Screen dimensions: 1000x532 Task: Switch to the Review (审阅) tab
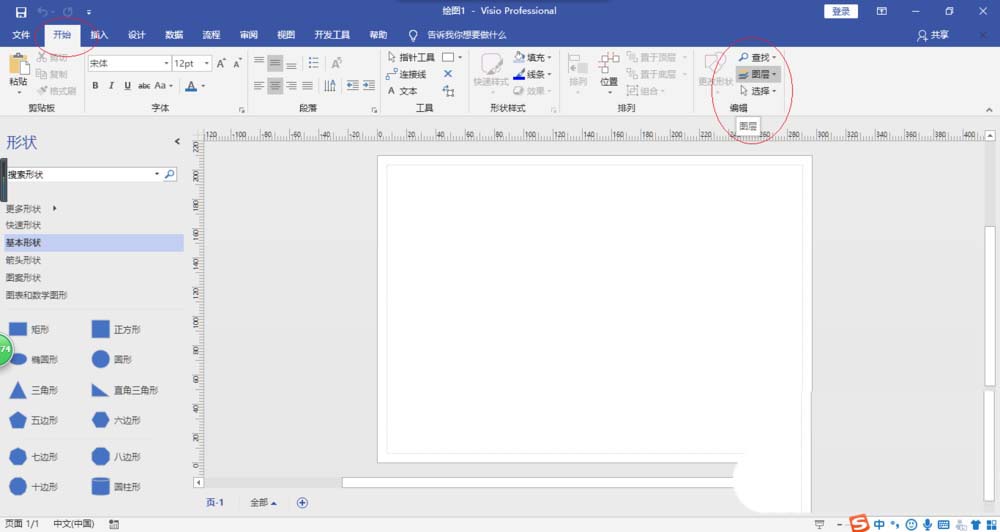point(249,35)
